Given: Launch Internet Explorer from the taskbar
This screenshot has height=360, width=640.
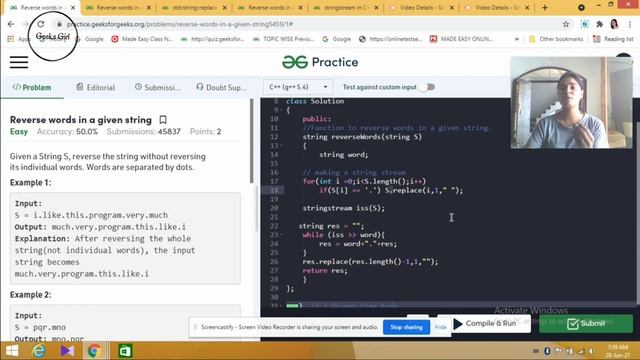Looking at the screenshot, I should 39,351.
